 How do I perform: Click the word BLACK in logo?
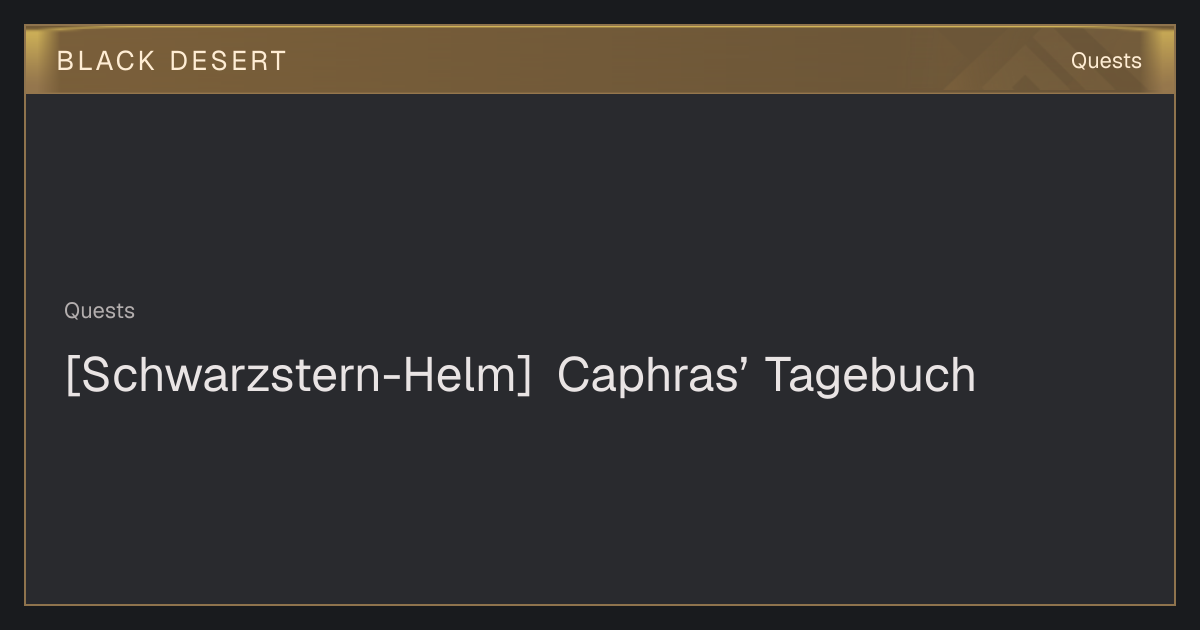tap(106, 61)
